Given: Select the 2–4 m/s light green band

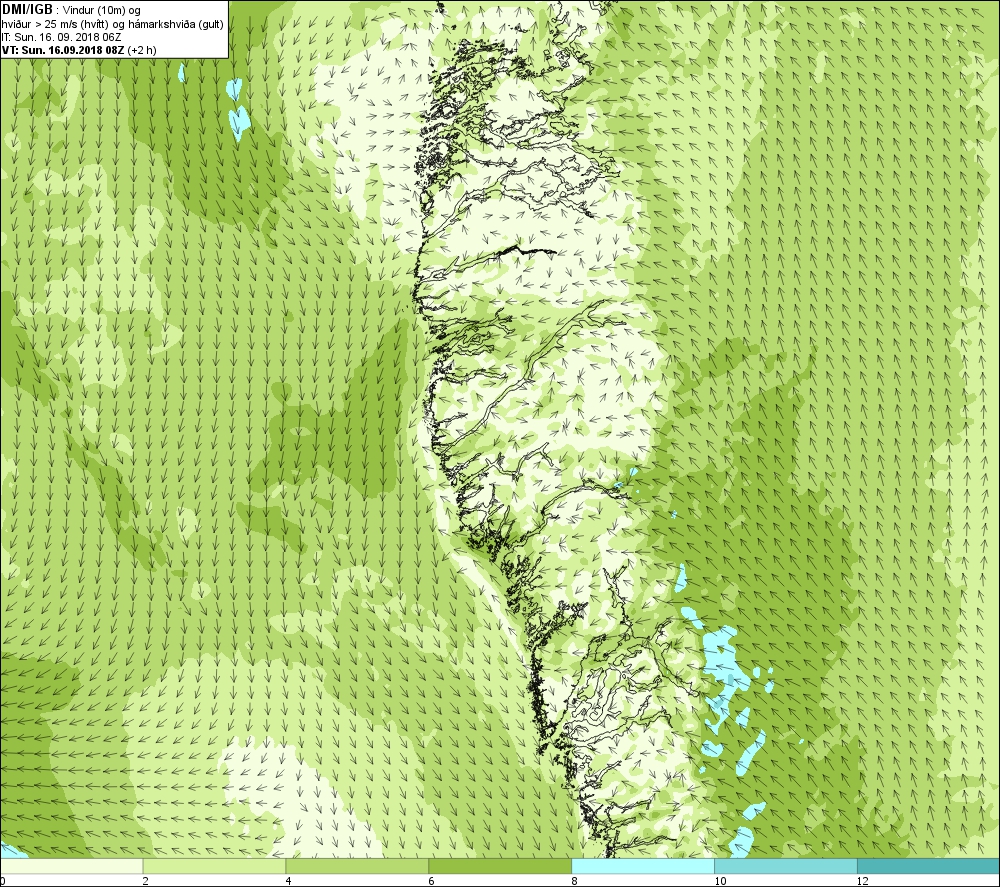Looking at the screenshot, I should (214, 866).
